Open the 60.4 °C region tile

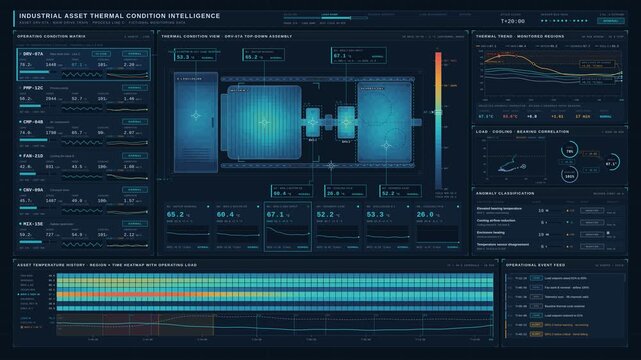pyautogui.click(x=238, y=226)
